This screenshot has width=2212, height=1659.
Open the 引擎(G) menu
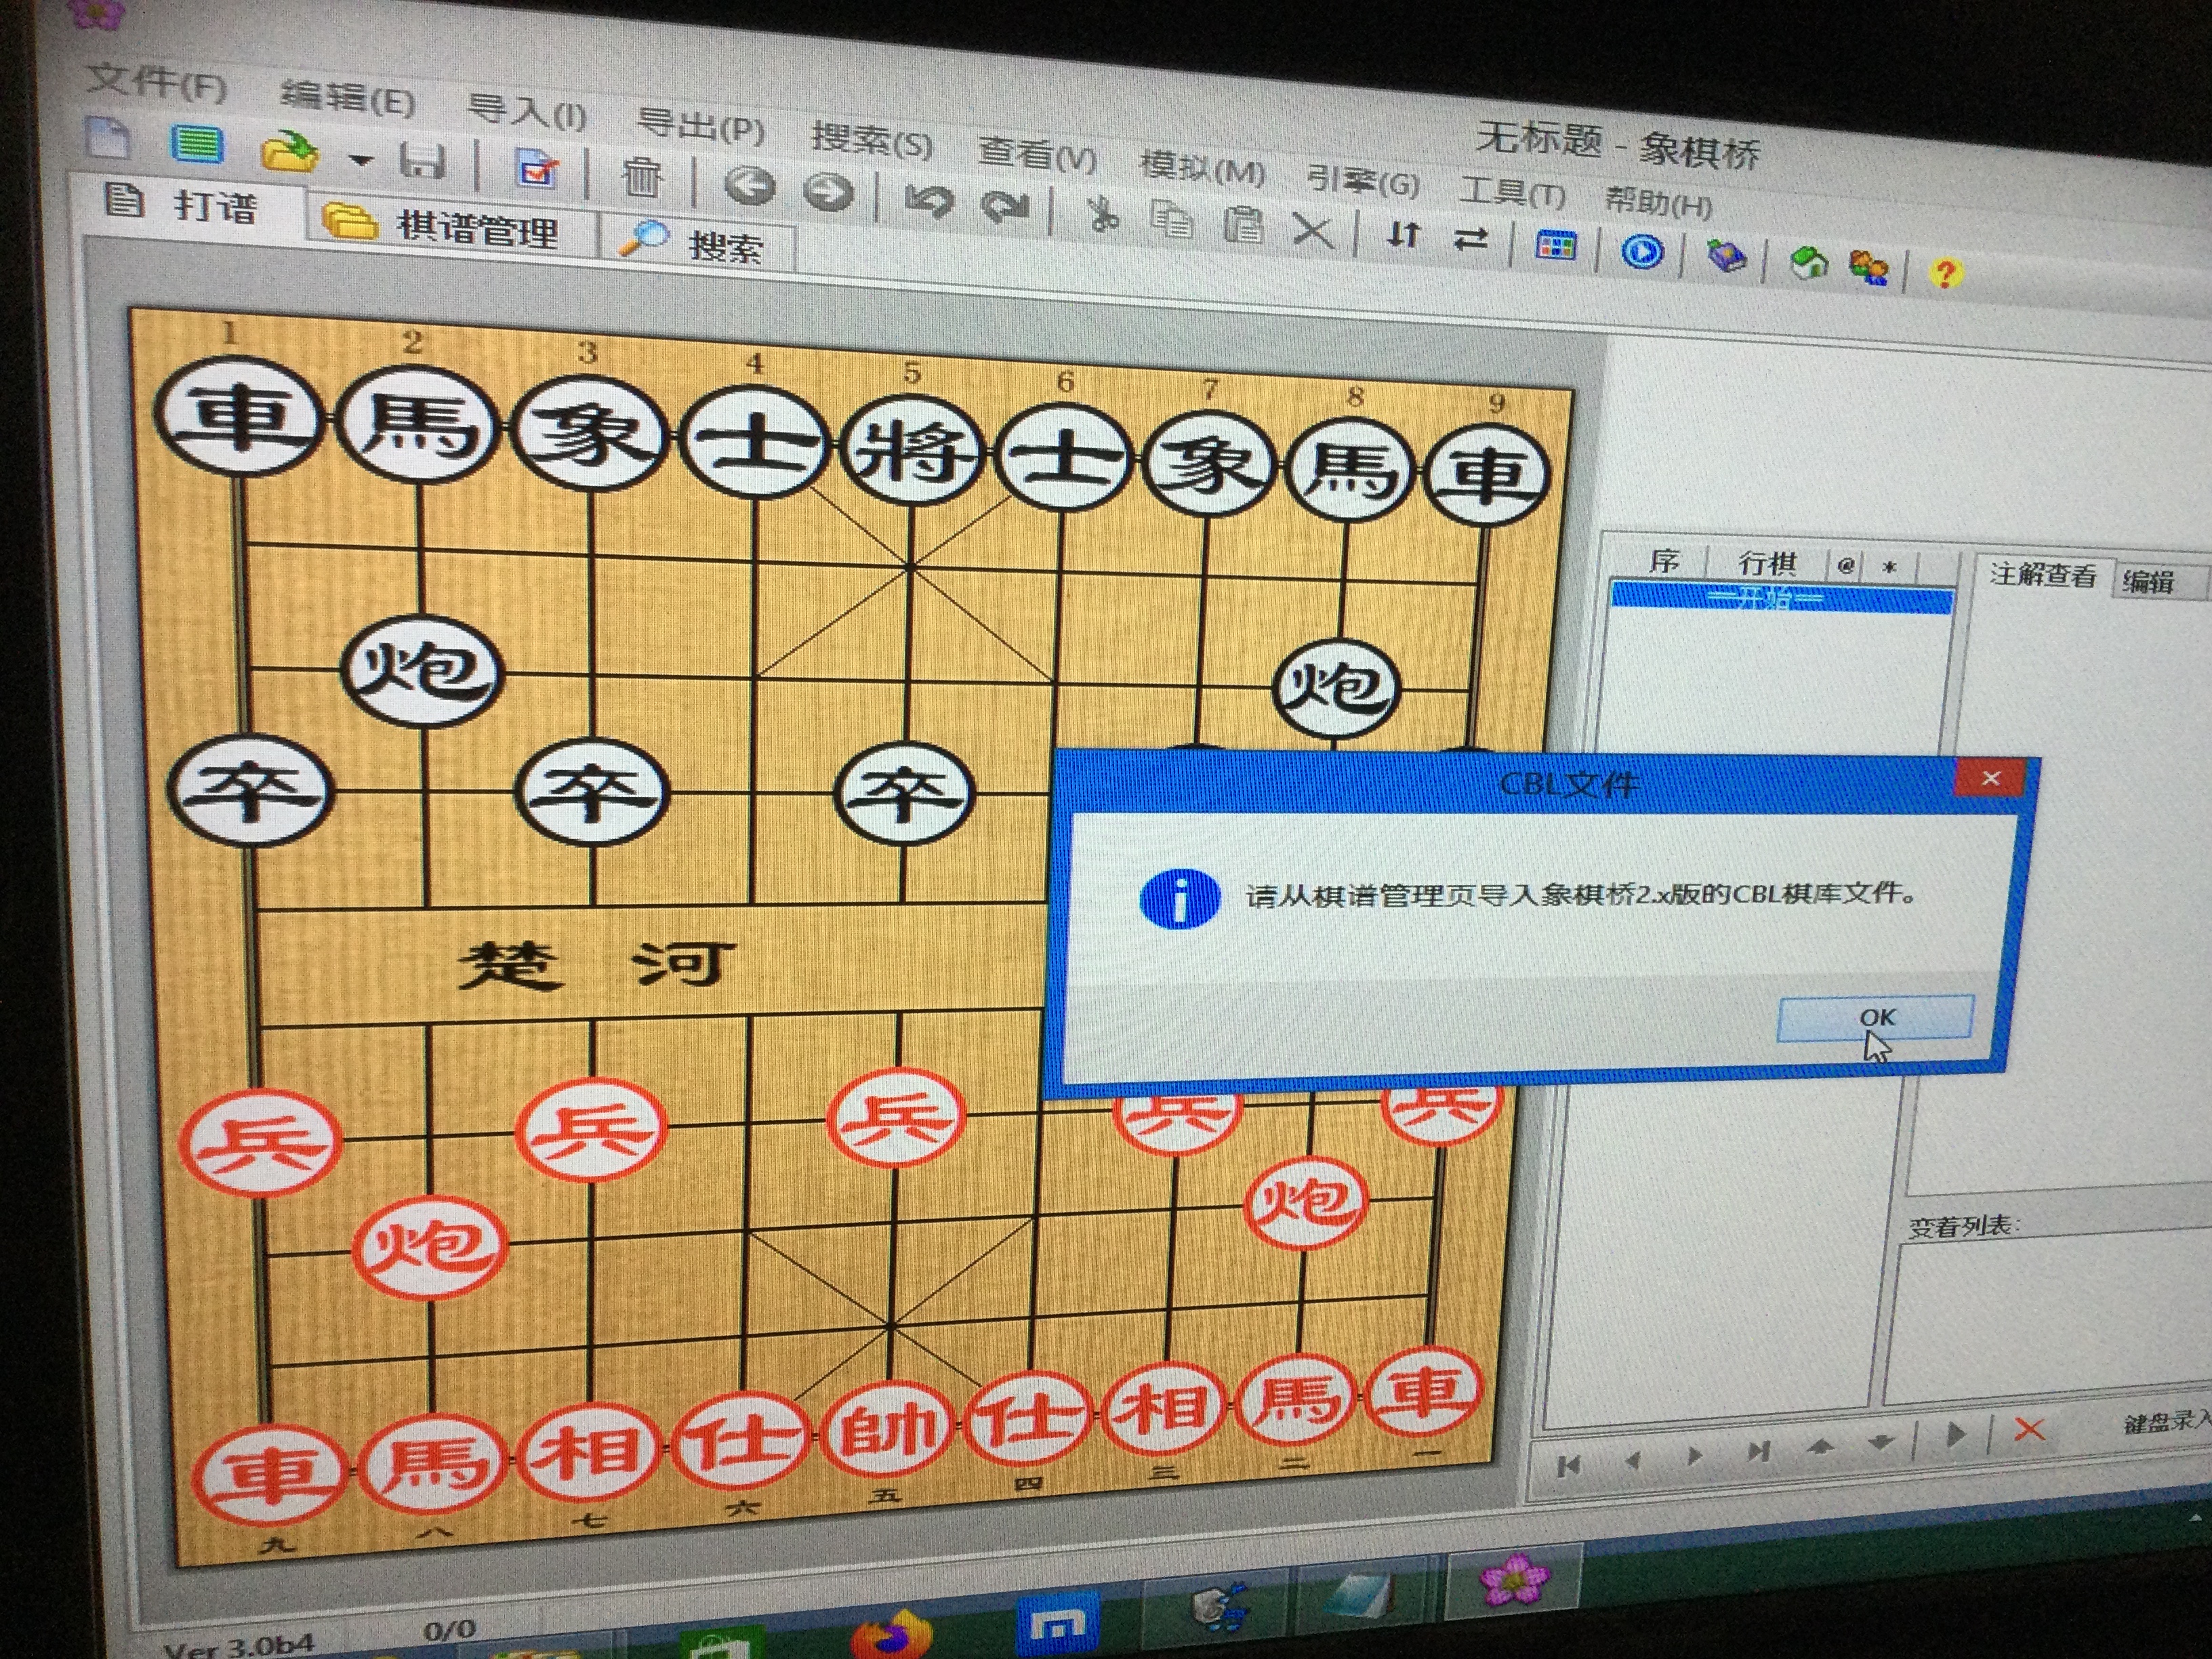(x=1363, y=180)
